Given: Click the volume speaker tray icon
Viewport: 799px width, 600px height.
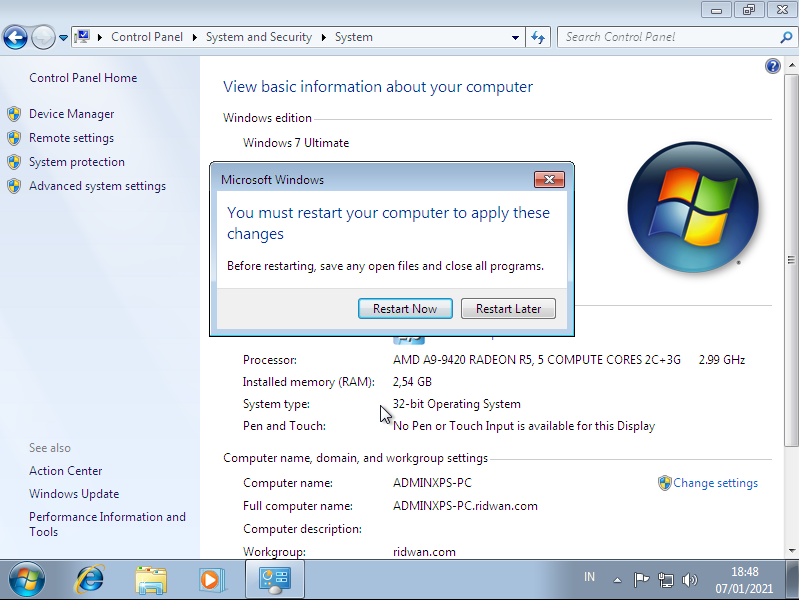Looking at the screenshot, I should coord(689,580).
